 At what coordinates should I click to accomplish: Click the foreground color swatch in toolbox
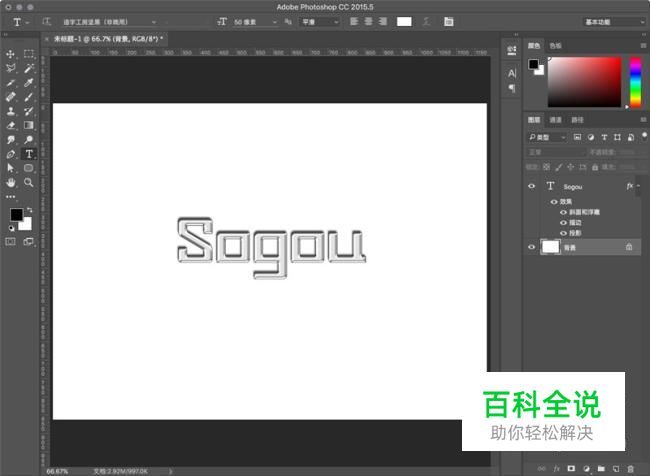pos(17,215)
